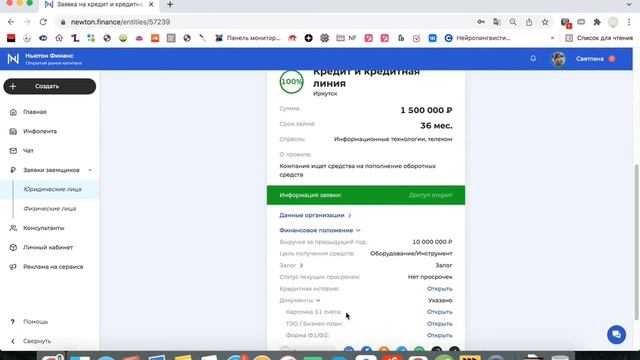Viewport: 640px width, 360px height.
Task: Open Инфолента in the sidebar
Action: (x=40, y=131)
